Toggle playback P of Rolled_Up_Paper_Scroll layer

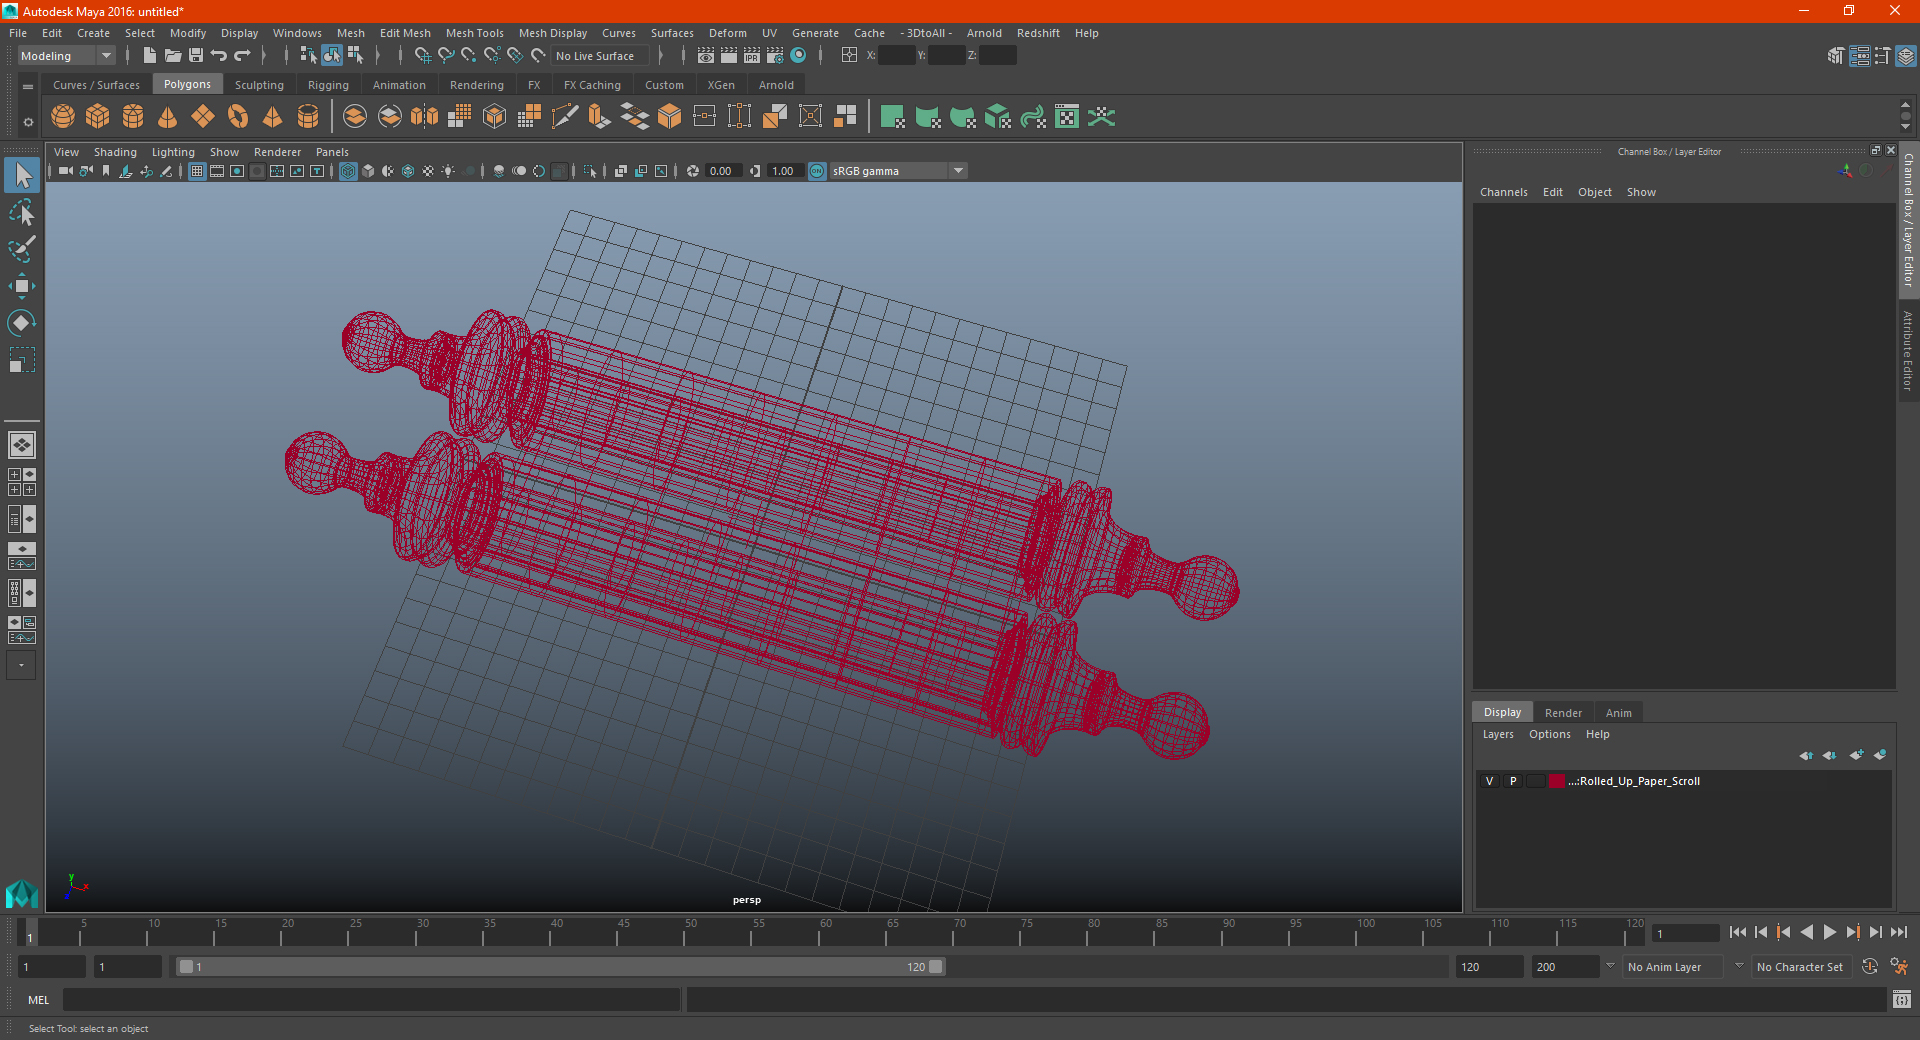click(x=1513, y=781)
